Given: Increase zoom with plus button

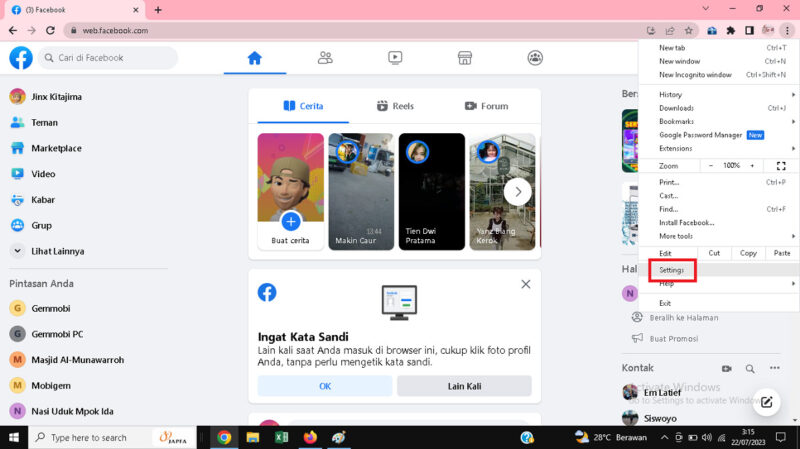Looking at the screenshot, I should [752, 166].
